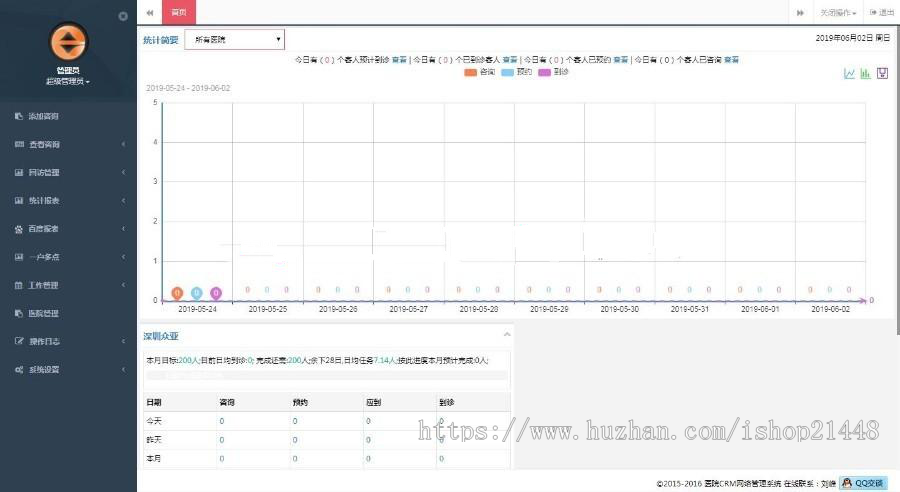Click the 2019-05-24 - 2019-06-02 date range text

pos(188,88)
